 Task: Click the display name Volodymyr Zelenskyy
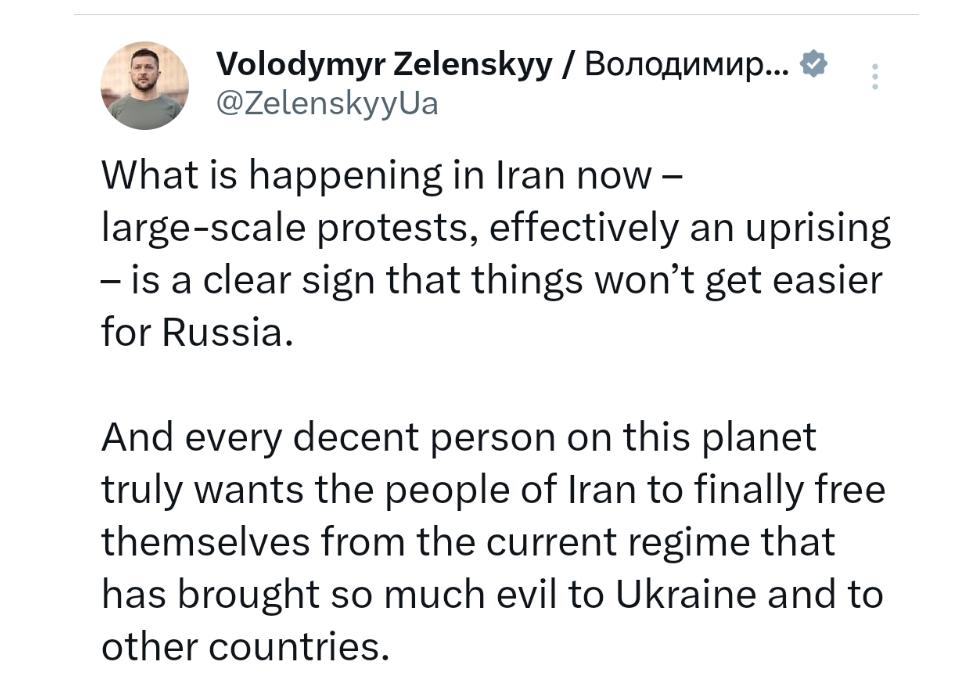click(384, 66)
